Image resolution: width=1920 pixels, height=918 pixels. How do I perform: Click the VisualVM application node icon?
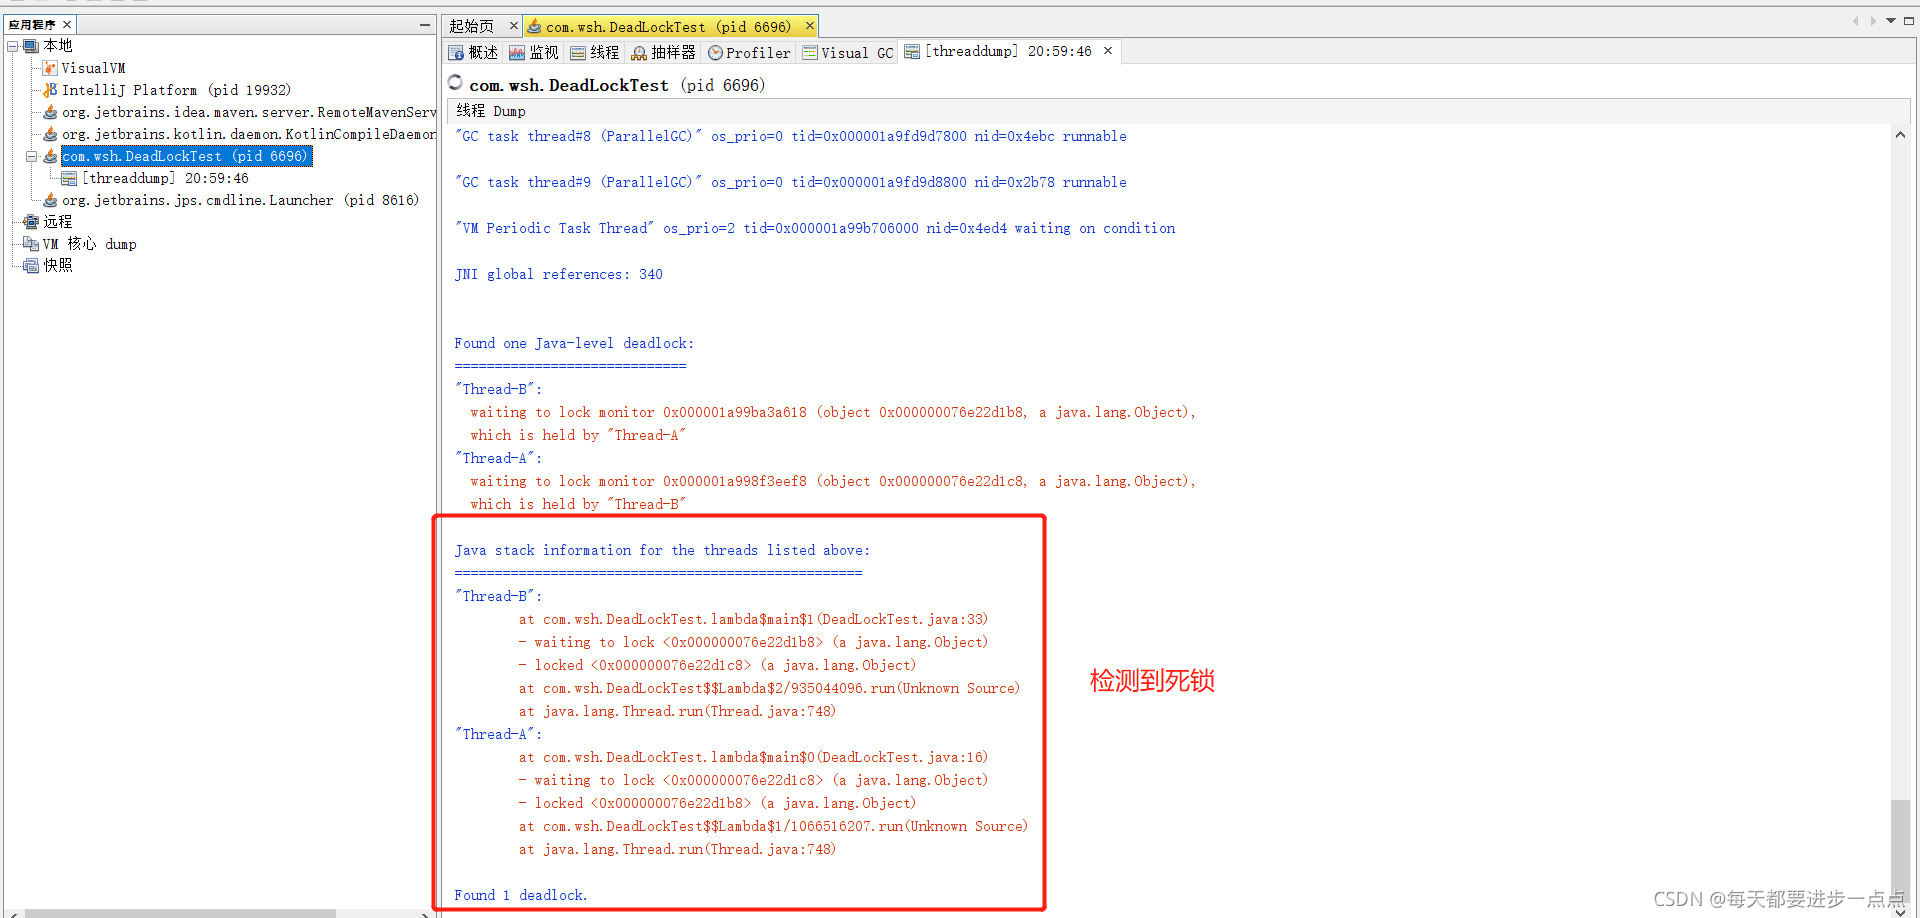pyautogui.click(x=49, y=67)
